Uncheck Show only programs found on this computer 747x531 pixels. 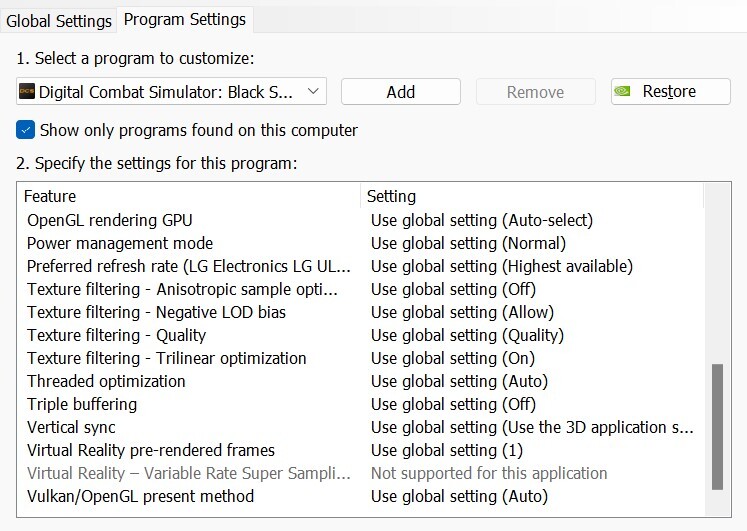(x=25, y=130)
